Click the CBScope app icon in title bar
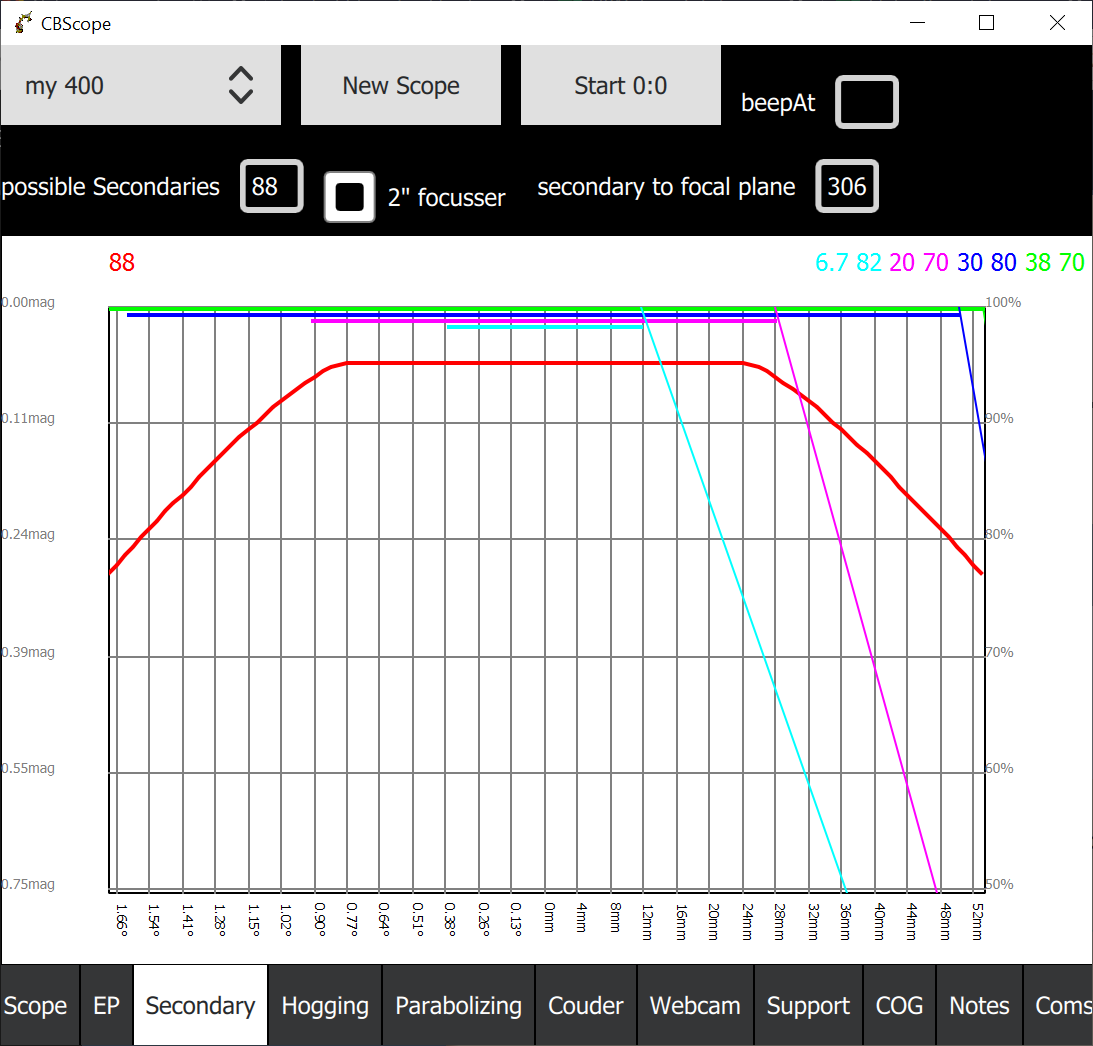This screenshot has width=1093, height=1046. (22, 23)
